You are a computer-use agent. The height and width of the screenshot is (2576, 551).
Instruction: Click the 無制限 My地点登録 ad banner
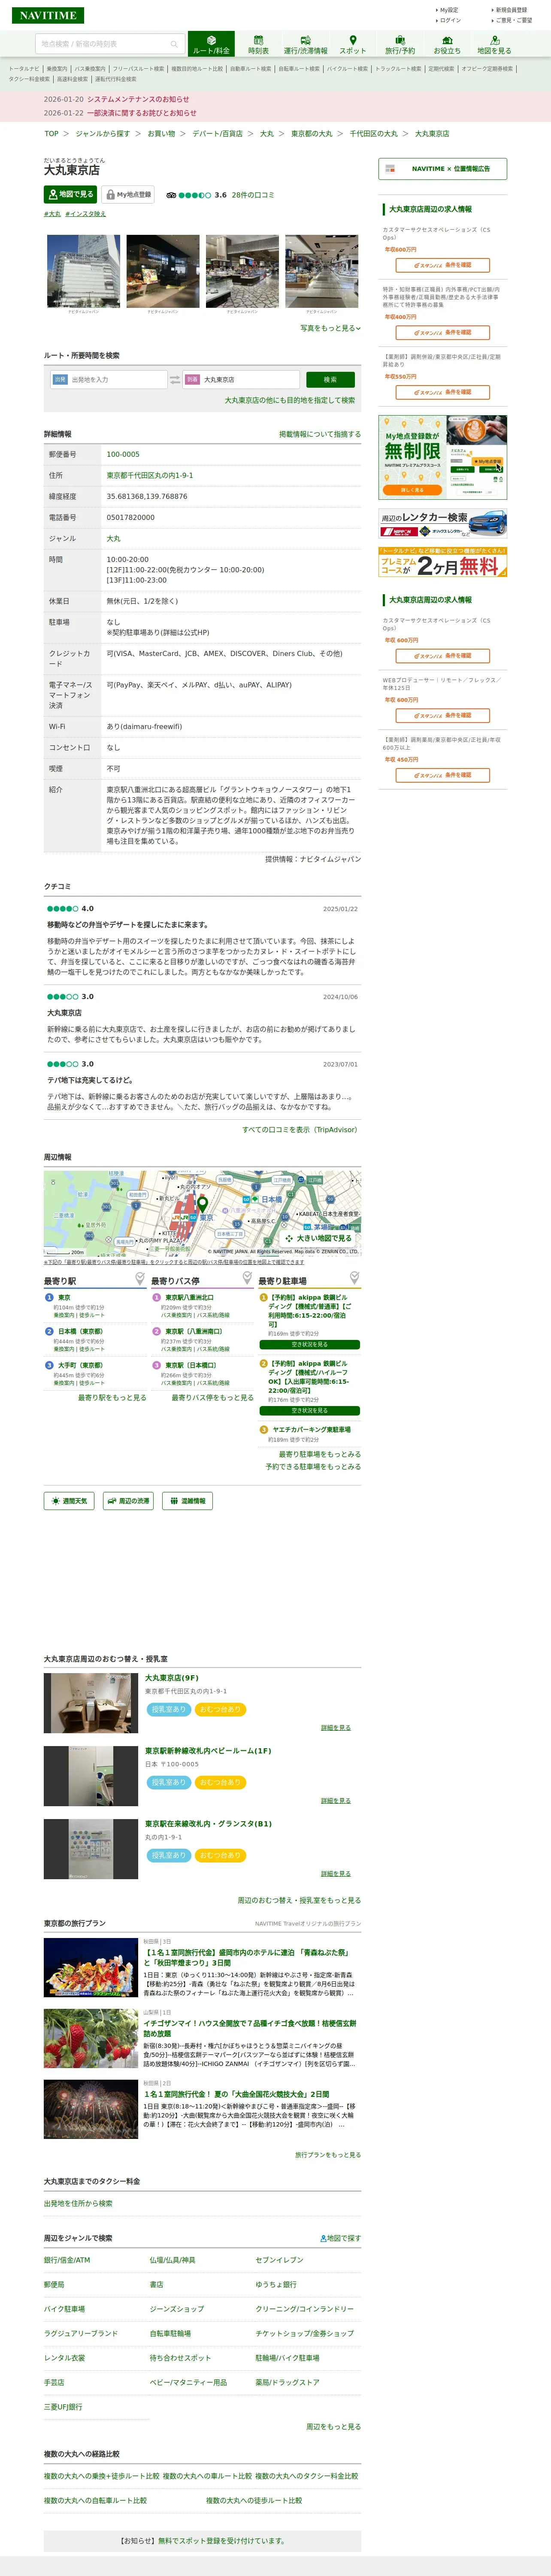442,457
